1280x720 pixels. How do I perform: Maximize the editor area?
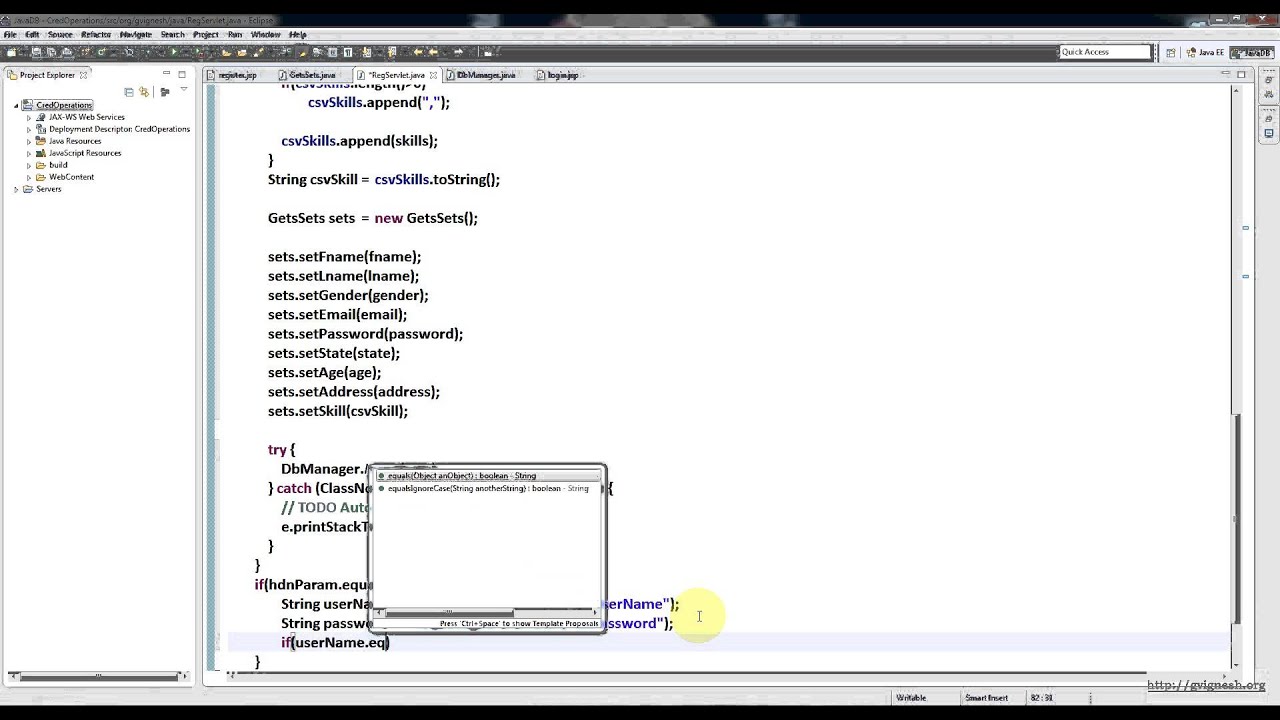click(1242, 74)
